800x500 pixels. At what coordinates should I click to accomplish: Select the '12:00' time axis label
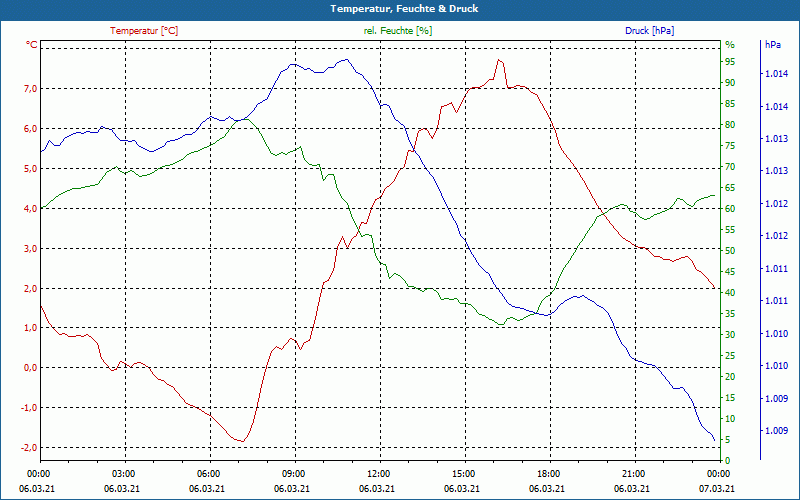click(379, 474)
